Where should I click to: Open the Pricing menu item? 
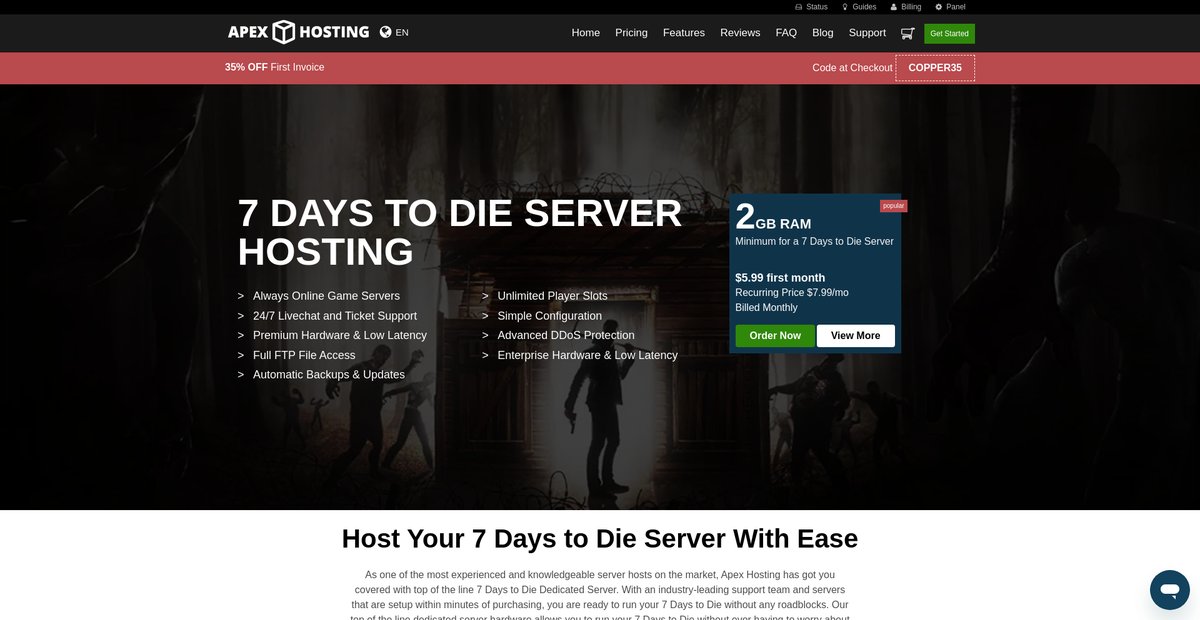tap(631, 33)
